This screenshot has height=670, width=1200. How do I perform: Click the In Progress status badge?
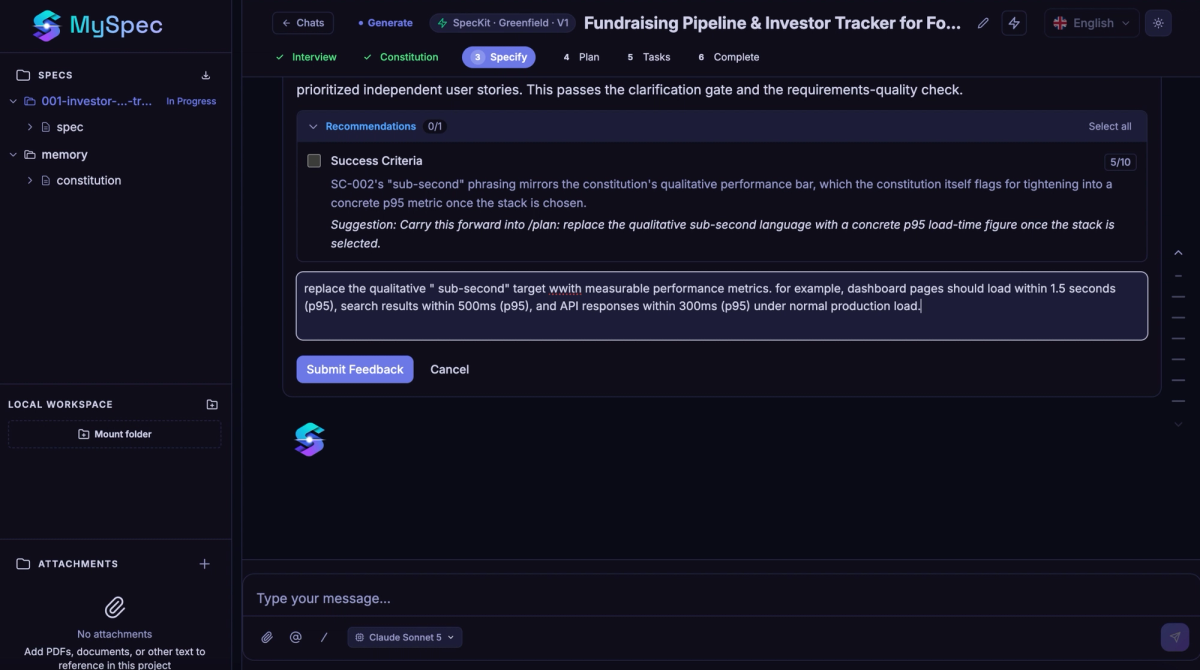191,101
